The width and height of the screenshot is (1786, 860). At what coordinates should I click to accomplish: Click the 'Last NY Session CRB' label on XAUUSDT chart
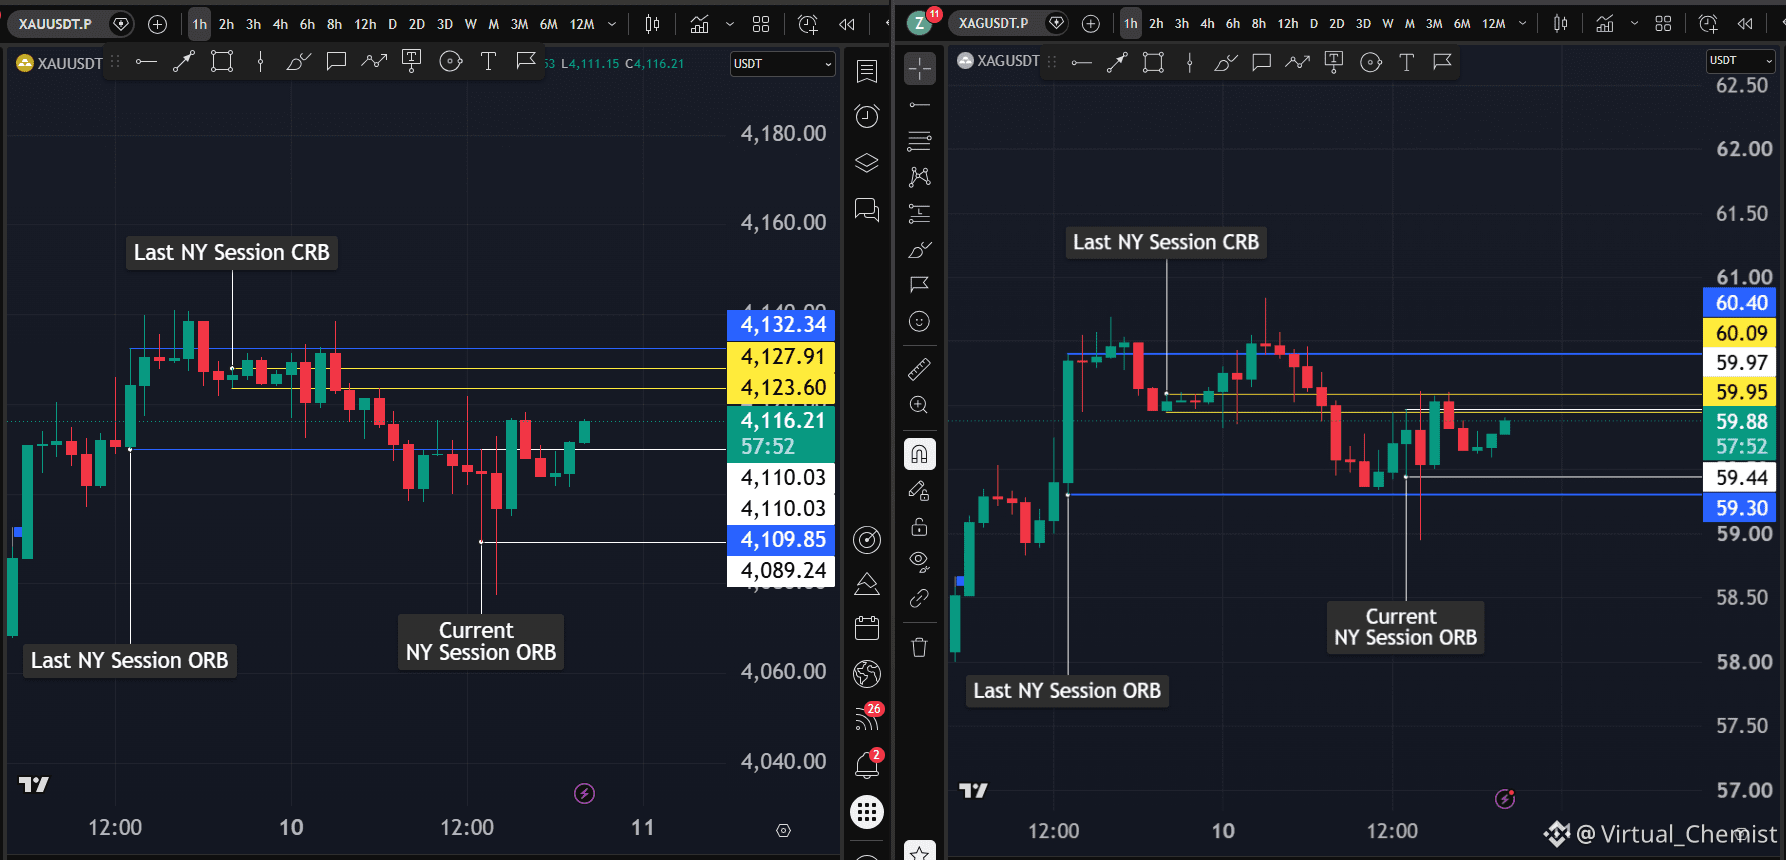point(232,253)
